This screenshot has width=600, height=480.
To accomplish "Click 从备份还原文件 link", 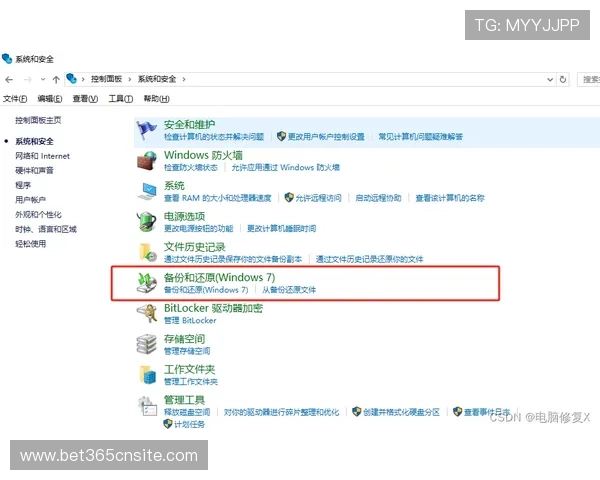I will tap(289, 290).
